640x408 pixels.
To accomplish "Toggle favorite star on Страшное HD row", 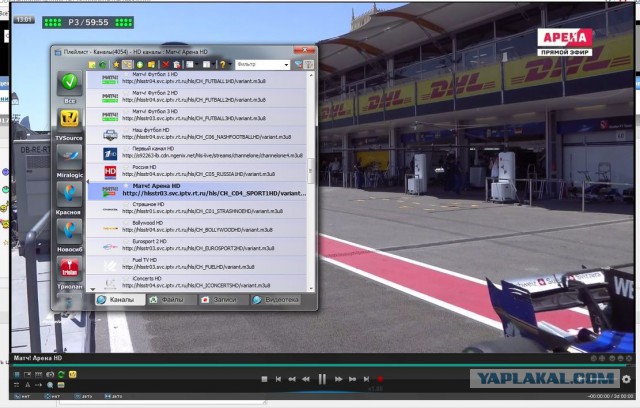I will [127, 204].
